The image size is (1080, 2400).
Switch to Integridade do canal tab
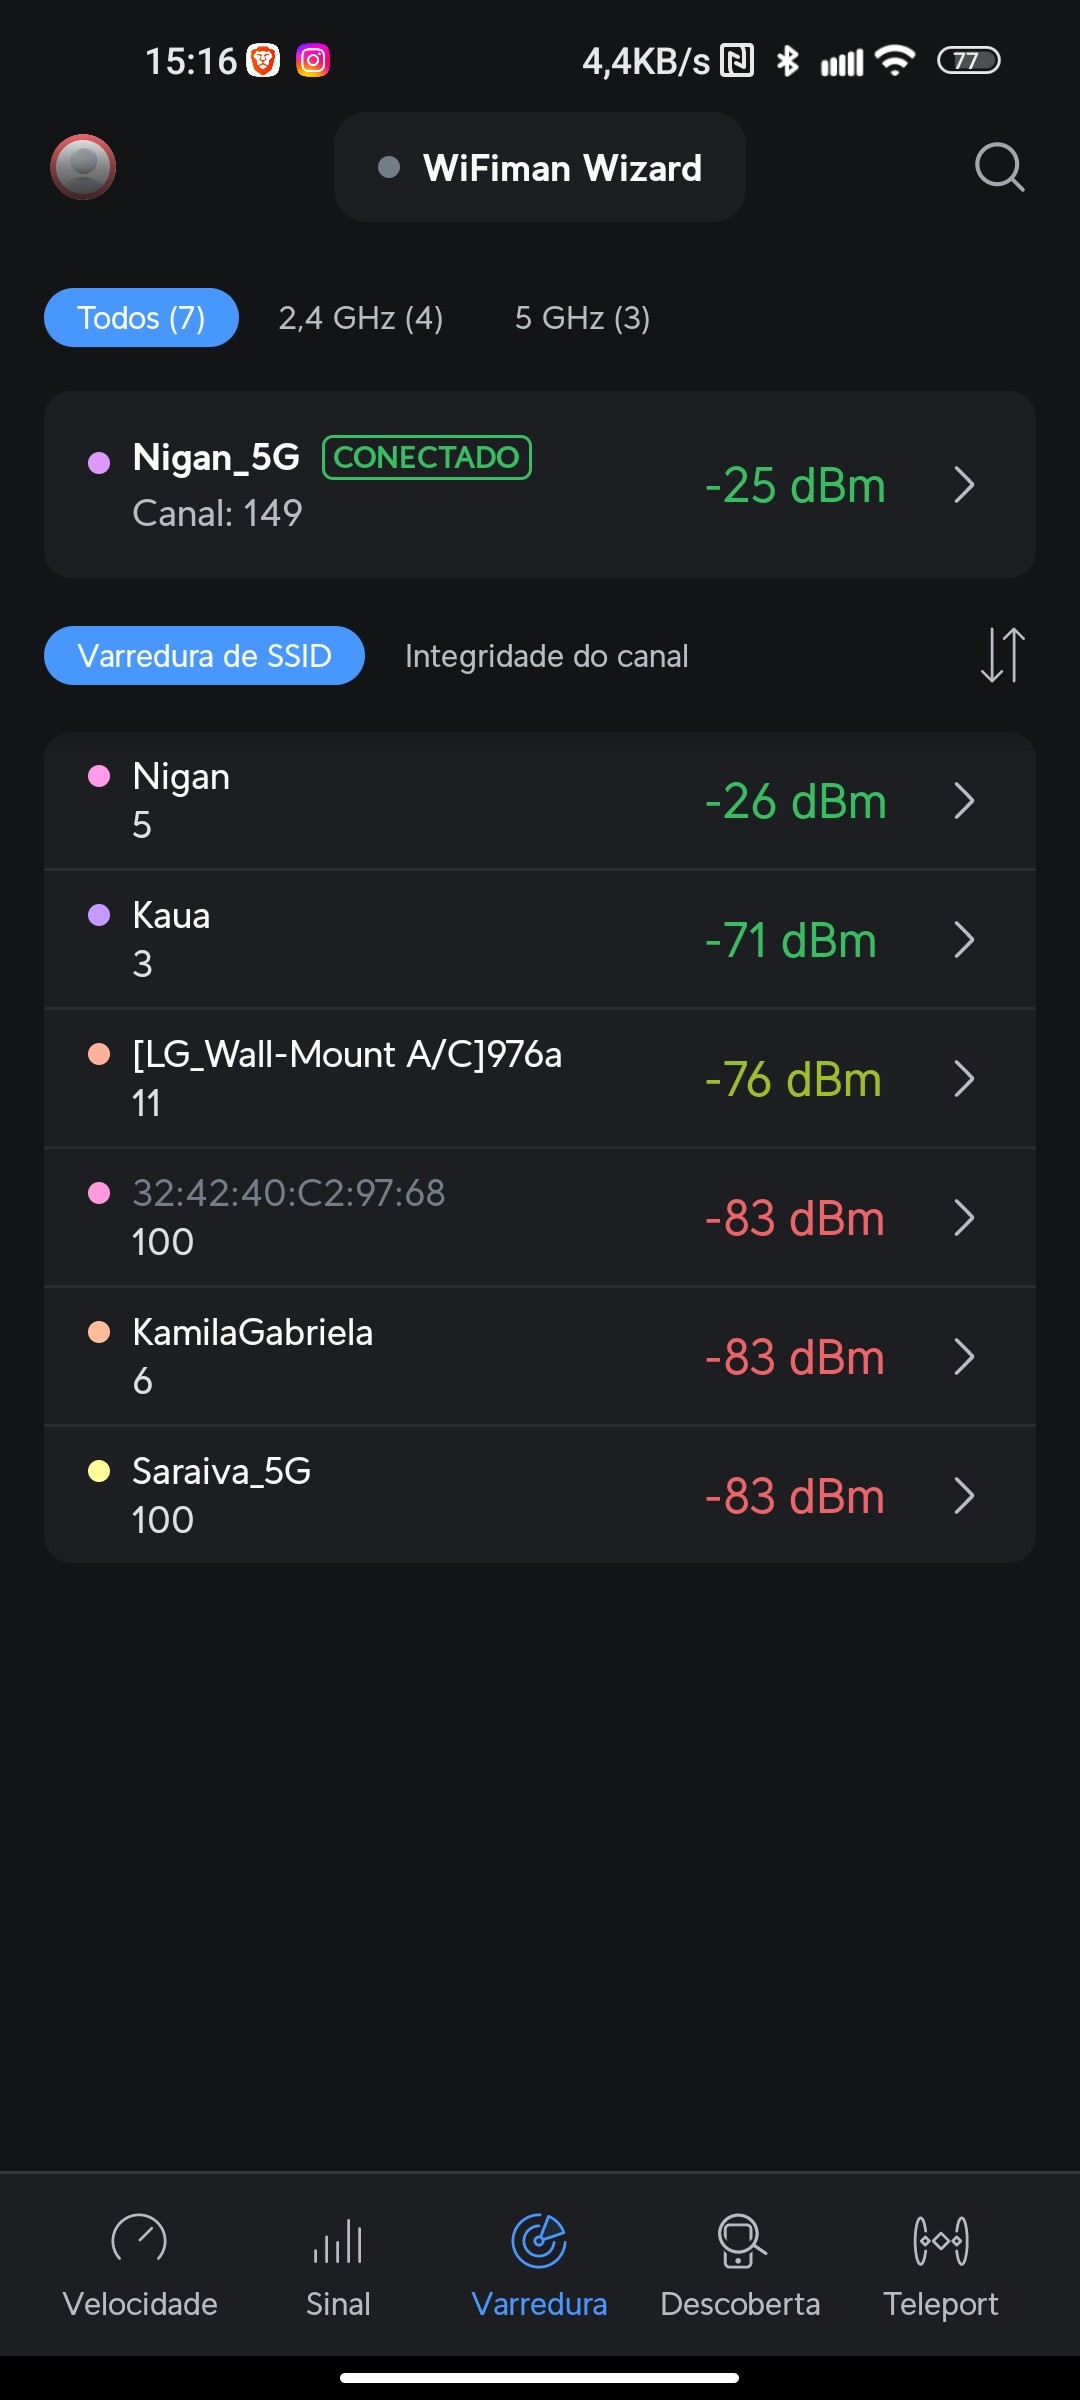pyautogui.click(x=546, y=656)
